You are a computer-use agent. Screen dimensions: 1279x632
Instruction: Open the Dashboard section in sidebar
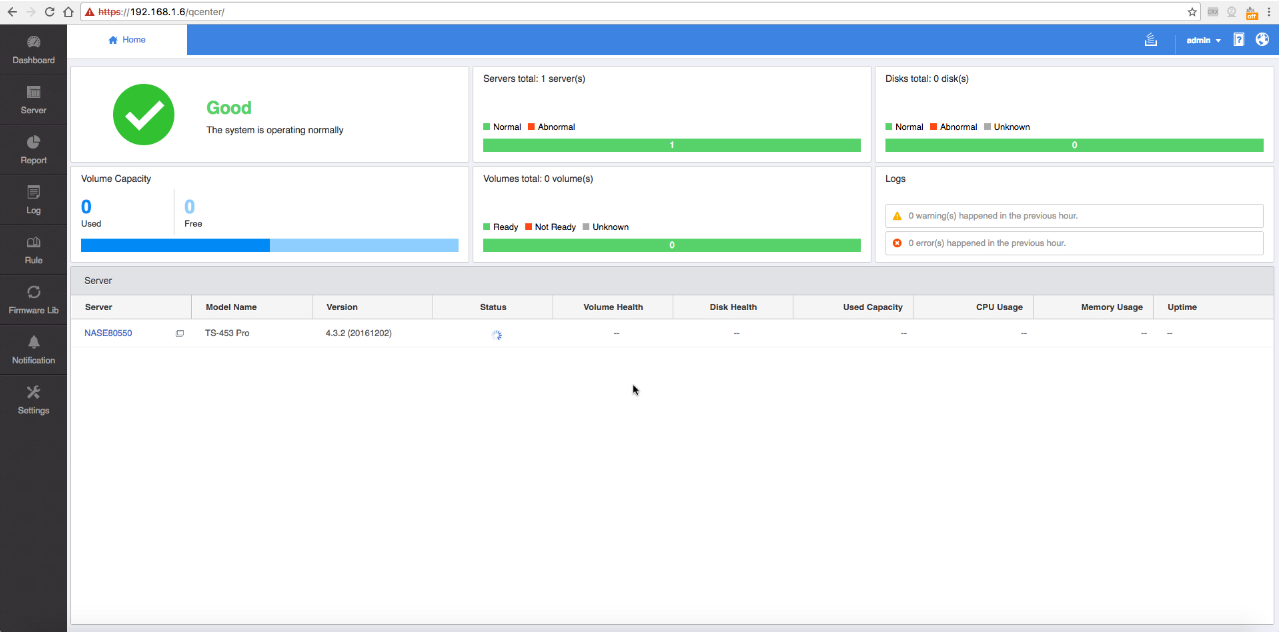[x=33, y=50]
